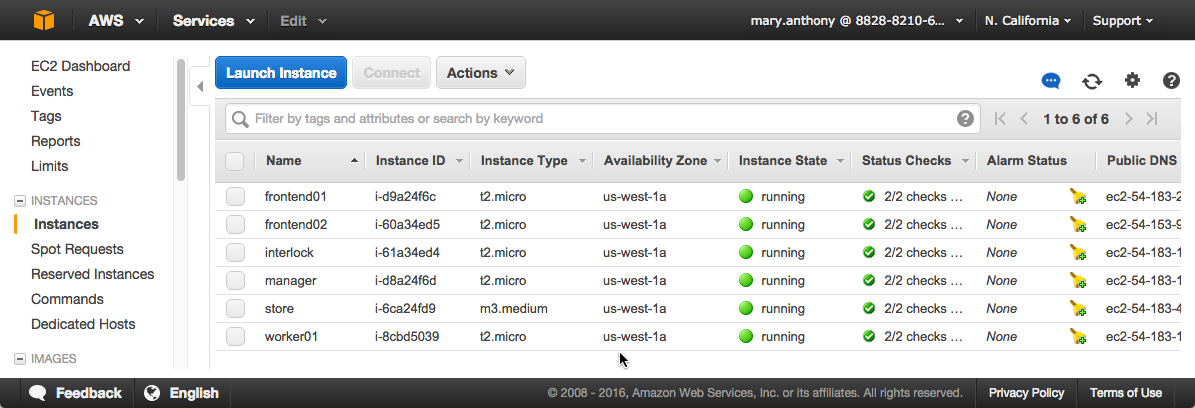The image size is (1195, 408).
Task: Refresh the instances list
Action: click(1092, 81)
